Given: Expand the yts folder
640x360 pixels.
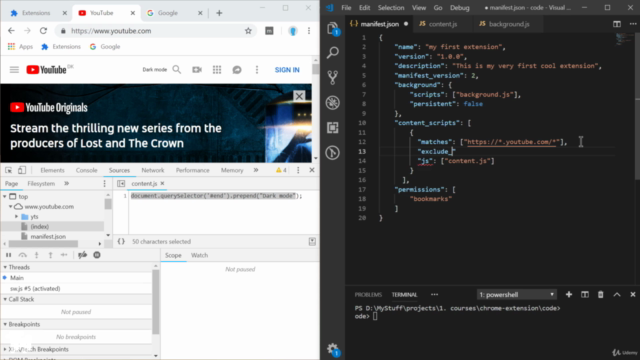Looking at the screenshot, I should (x=17, y=216).
